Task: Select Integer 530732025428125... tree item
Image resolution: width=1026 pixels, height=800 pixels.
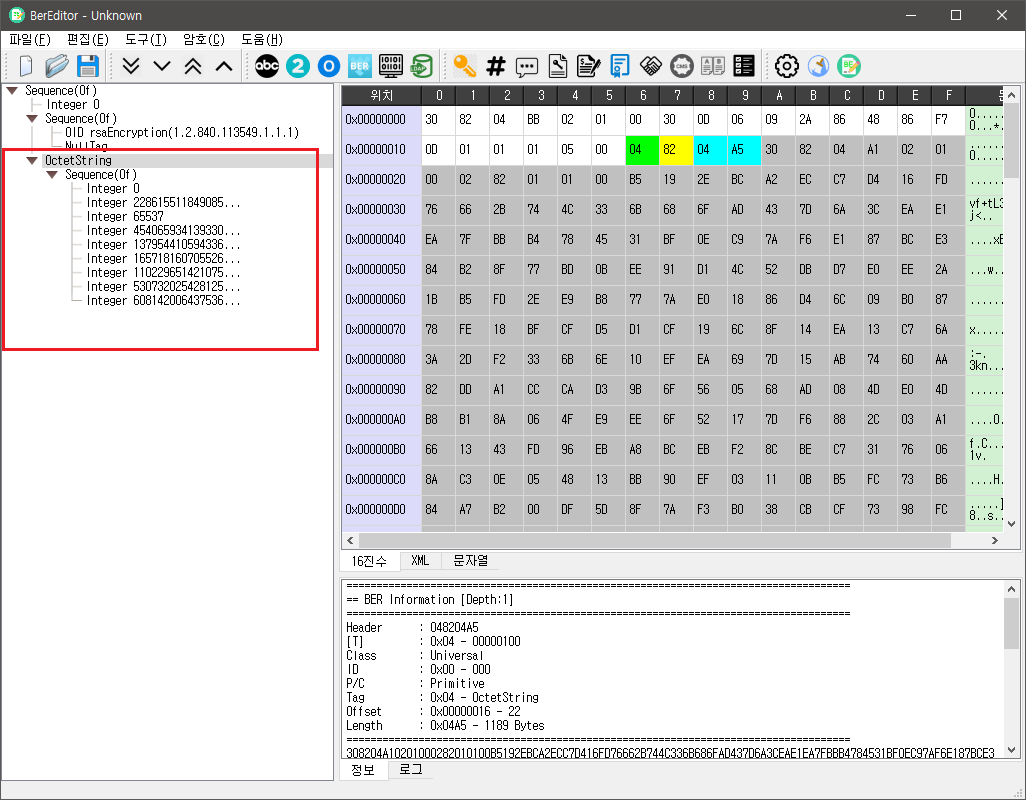Action: click(164, 287)
